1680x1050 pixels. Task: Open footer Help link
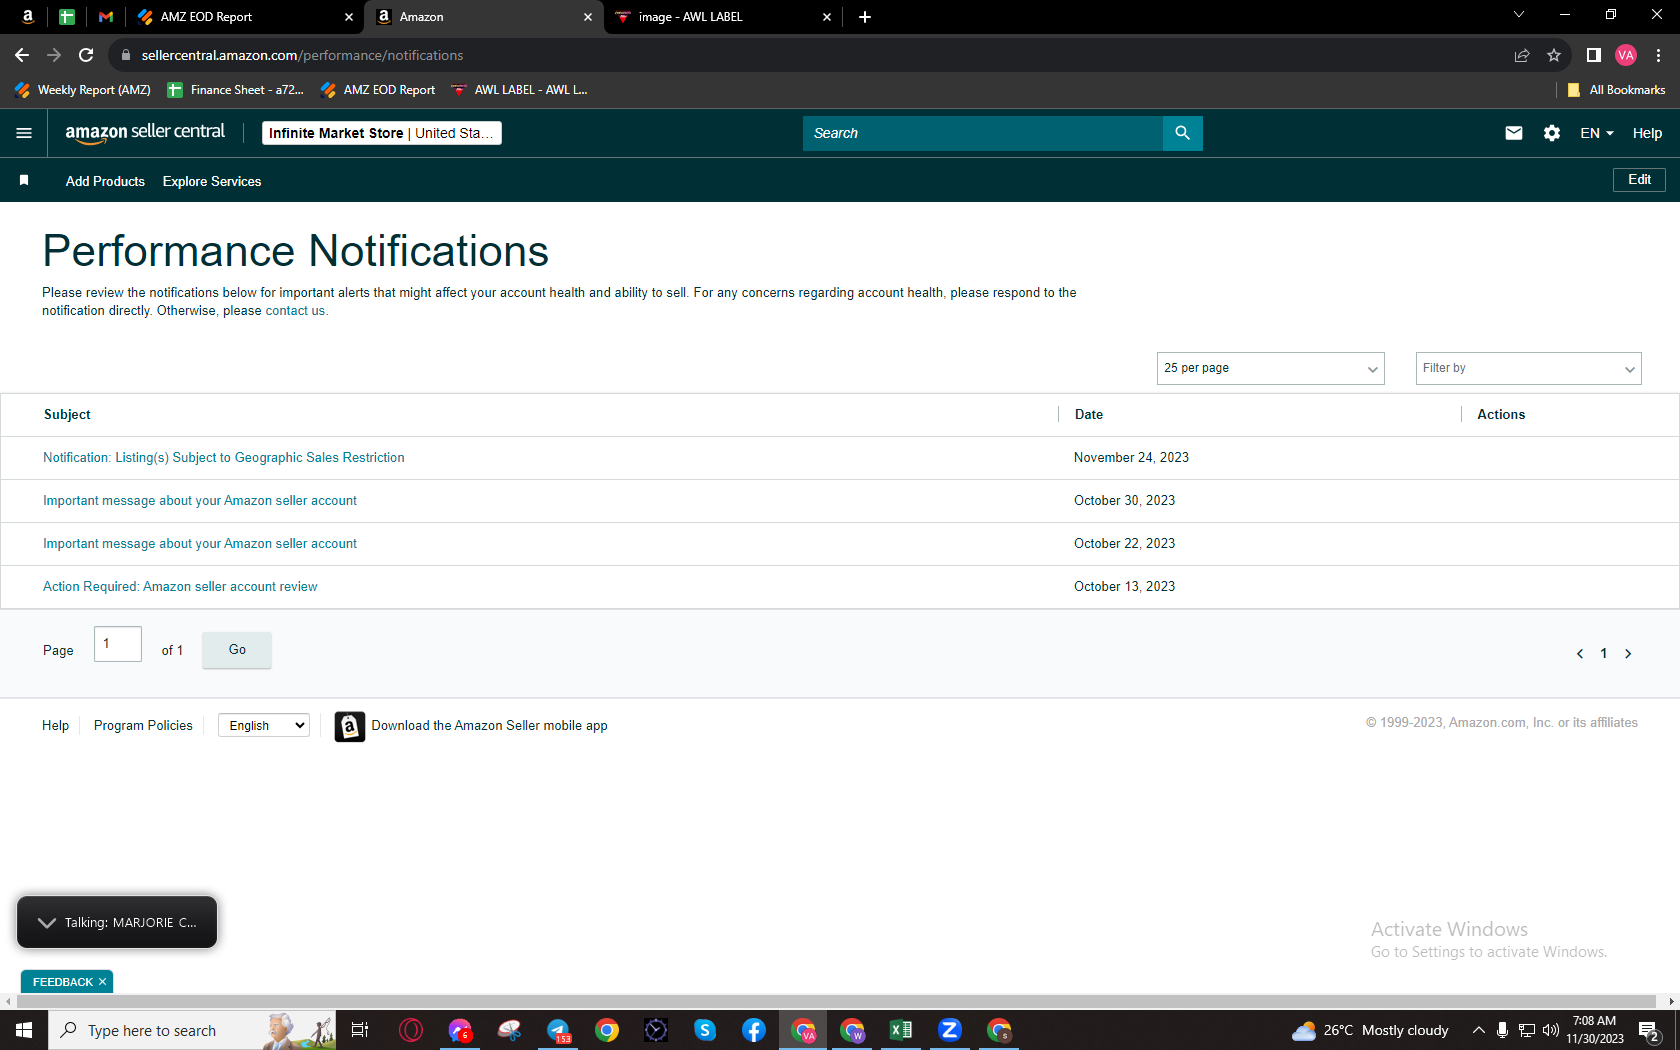55,726
